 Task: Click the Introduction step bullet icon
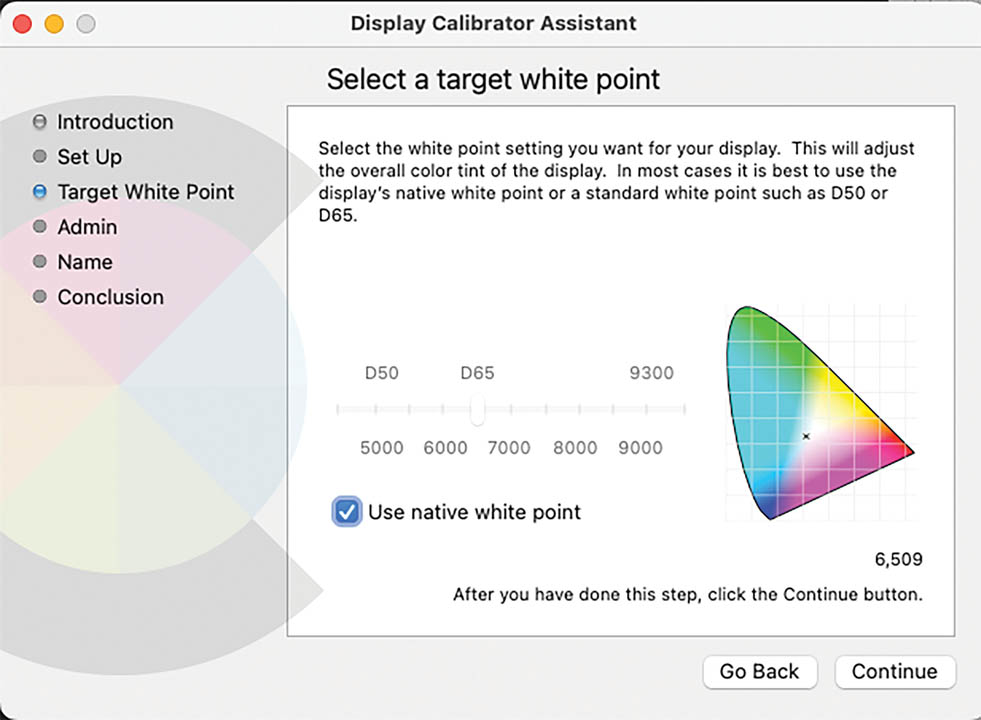point(39,121)
